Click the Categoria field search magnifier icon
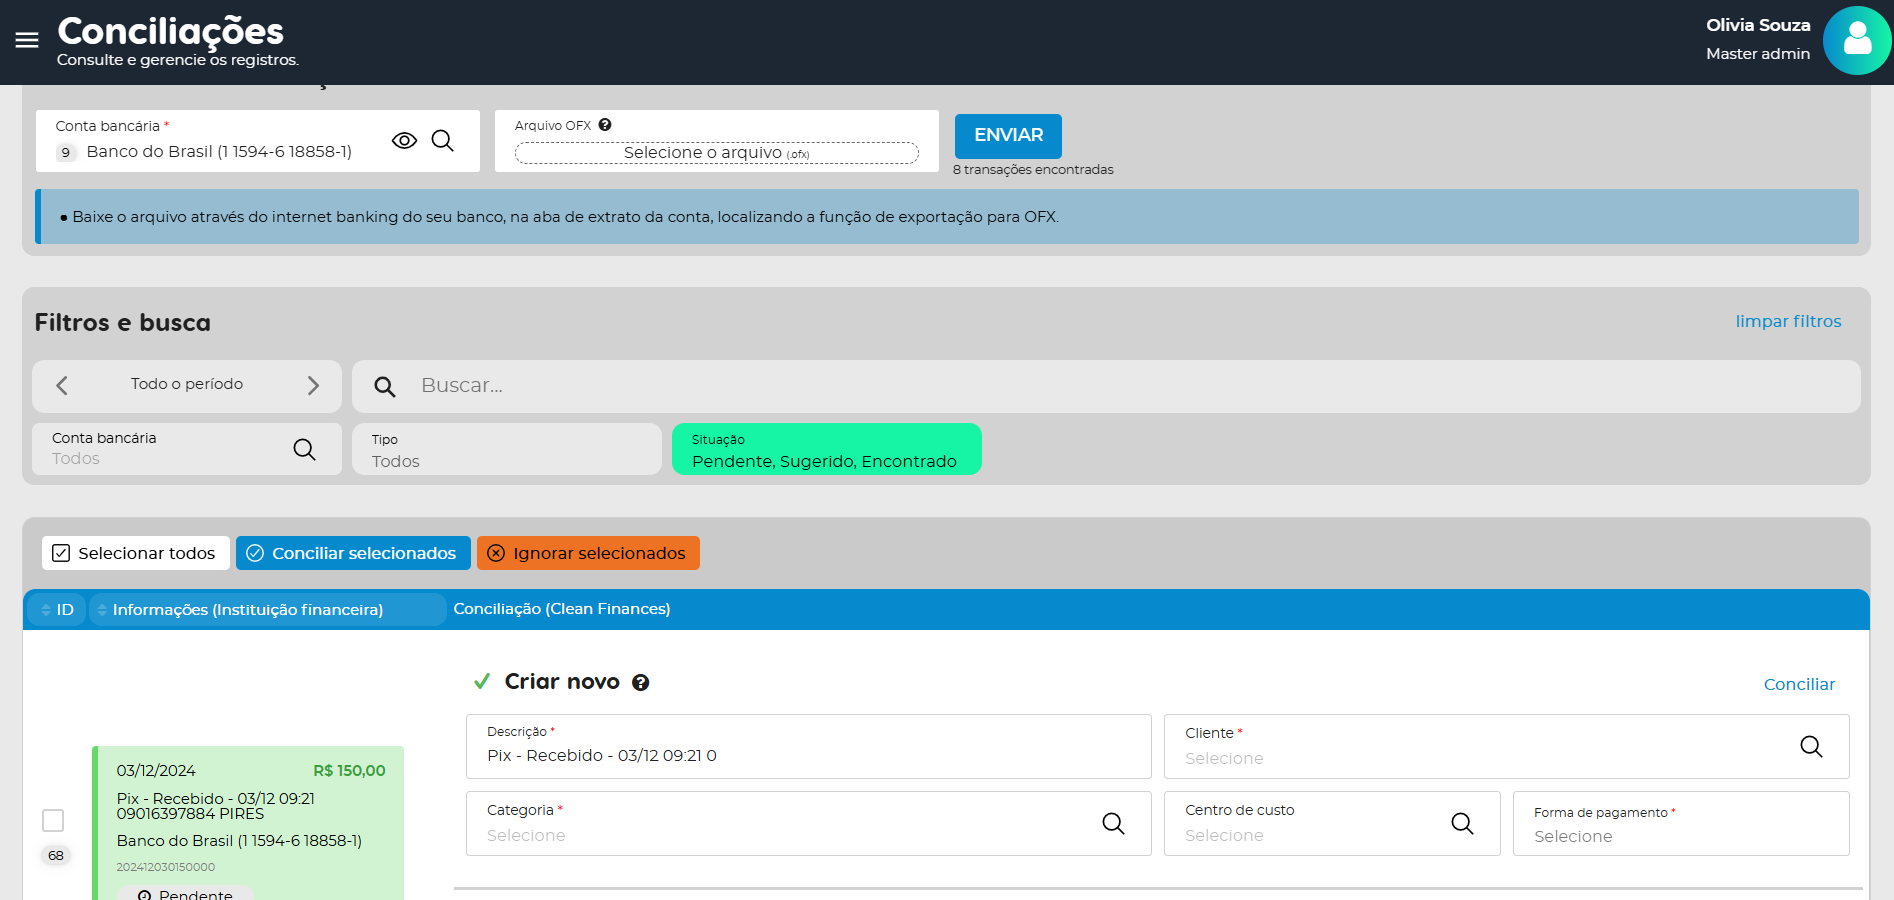This screenshot has width=1894, height=900. pyautogui.click(x=1113, y=824)
